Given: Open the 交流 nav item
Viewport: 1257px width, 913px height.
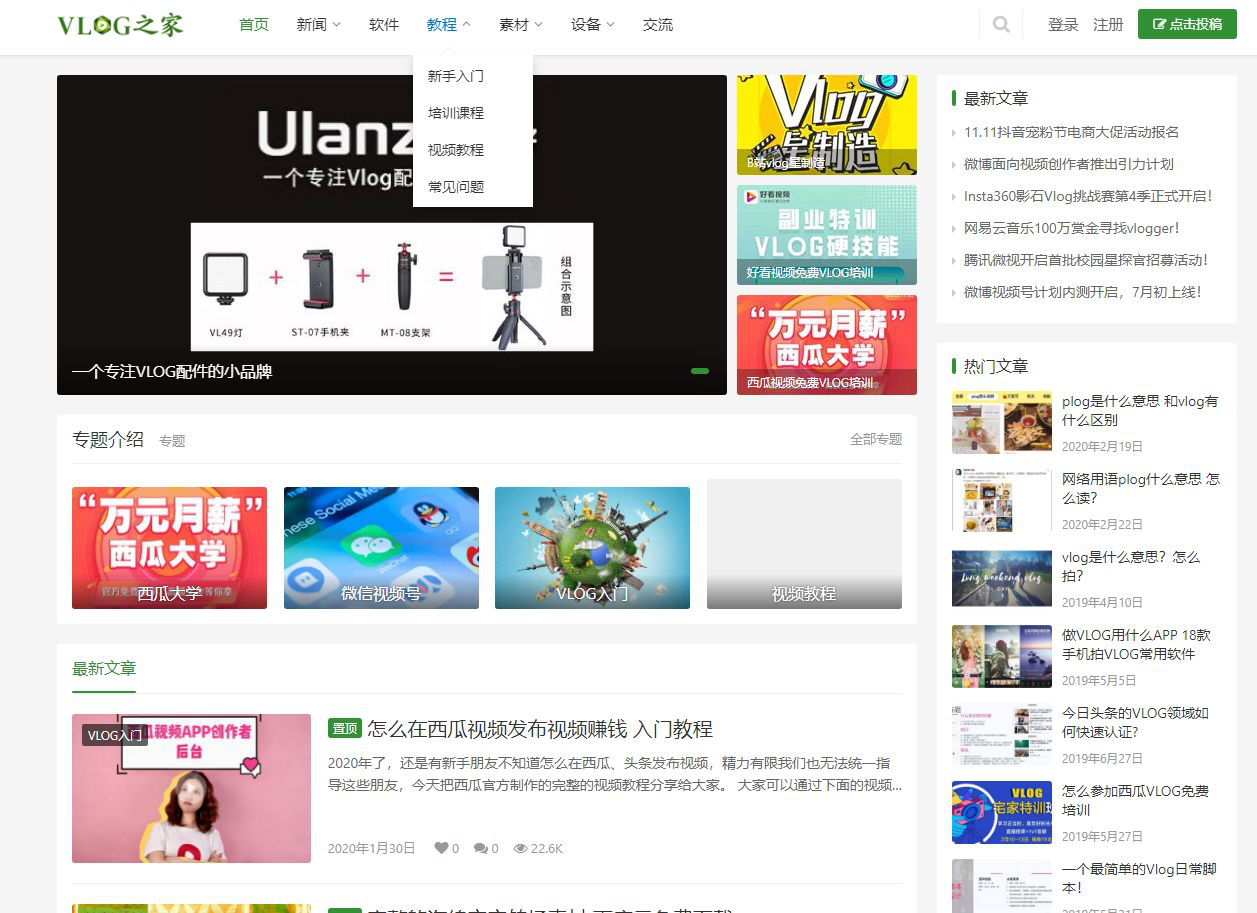Looking at the screenshot, I should (658, 25).
